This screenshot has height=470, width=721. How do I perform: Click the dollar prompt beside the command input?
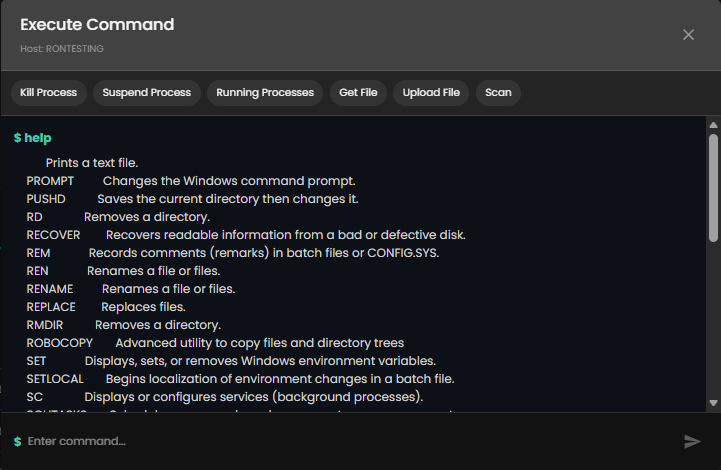pyautogui.click(x=17, y=441)
